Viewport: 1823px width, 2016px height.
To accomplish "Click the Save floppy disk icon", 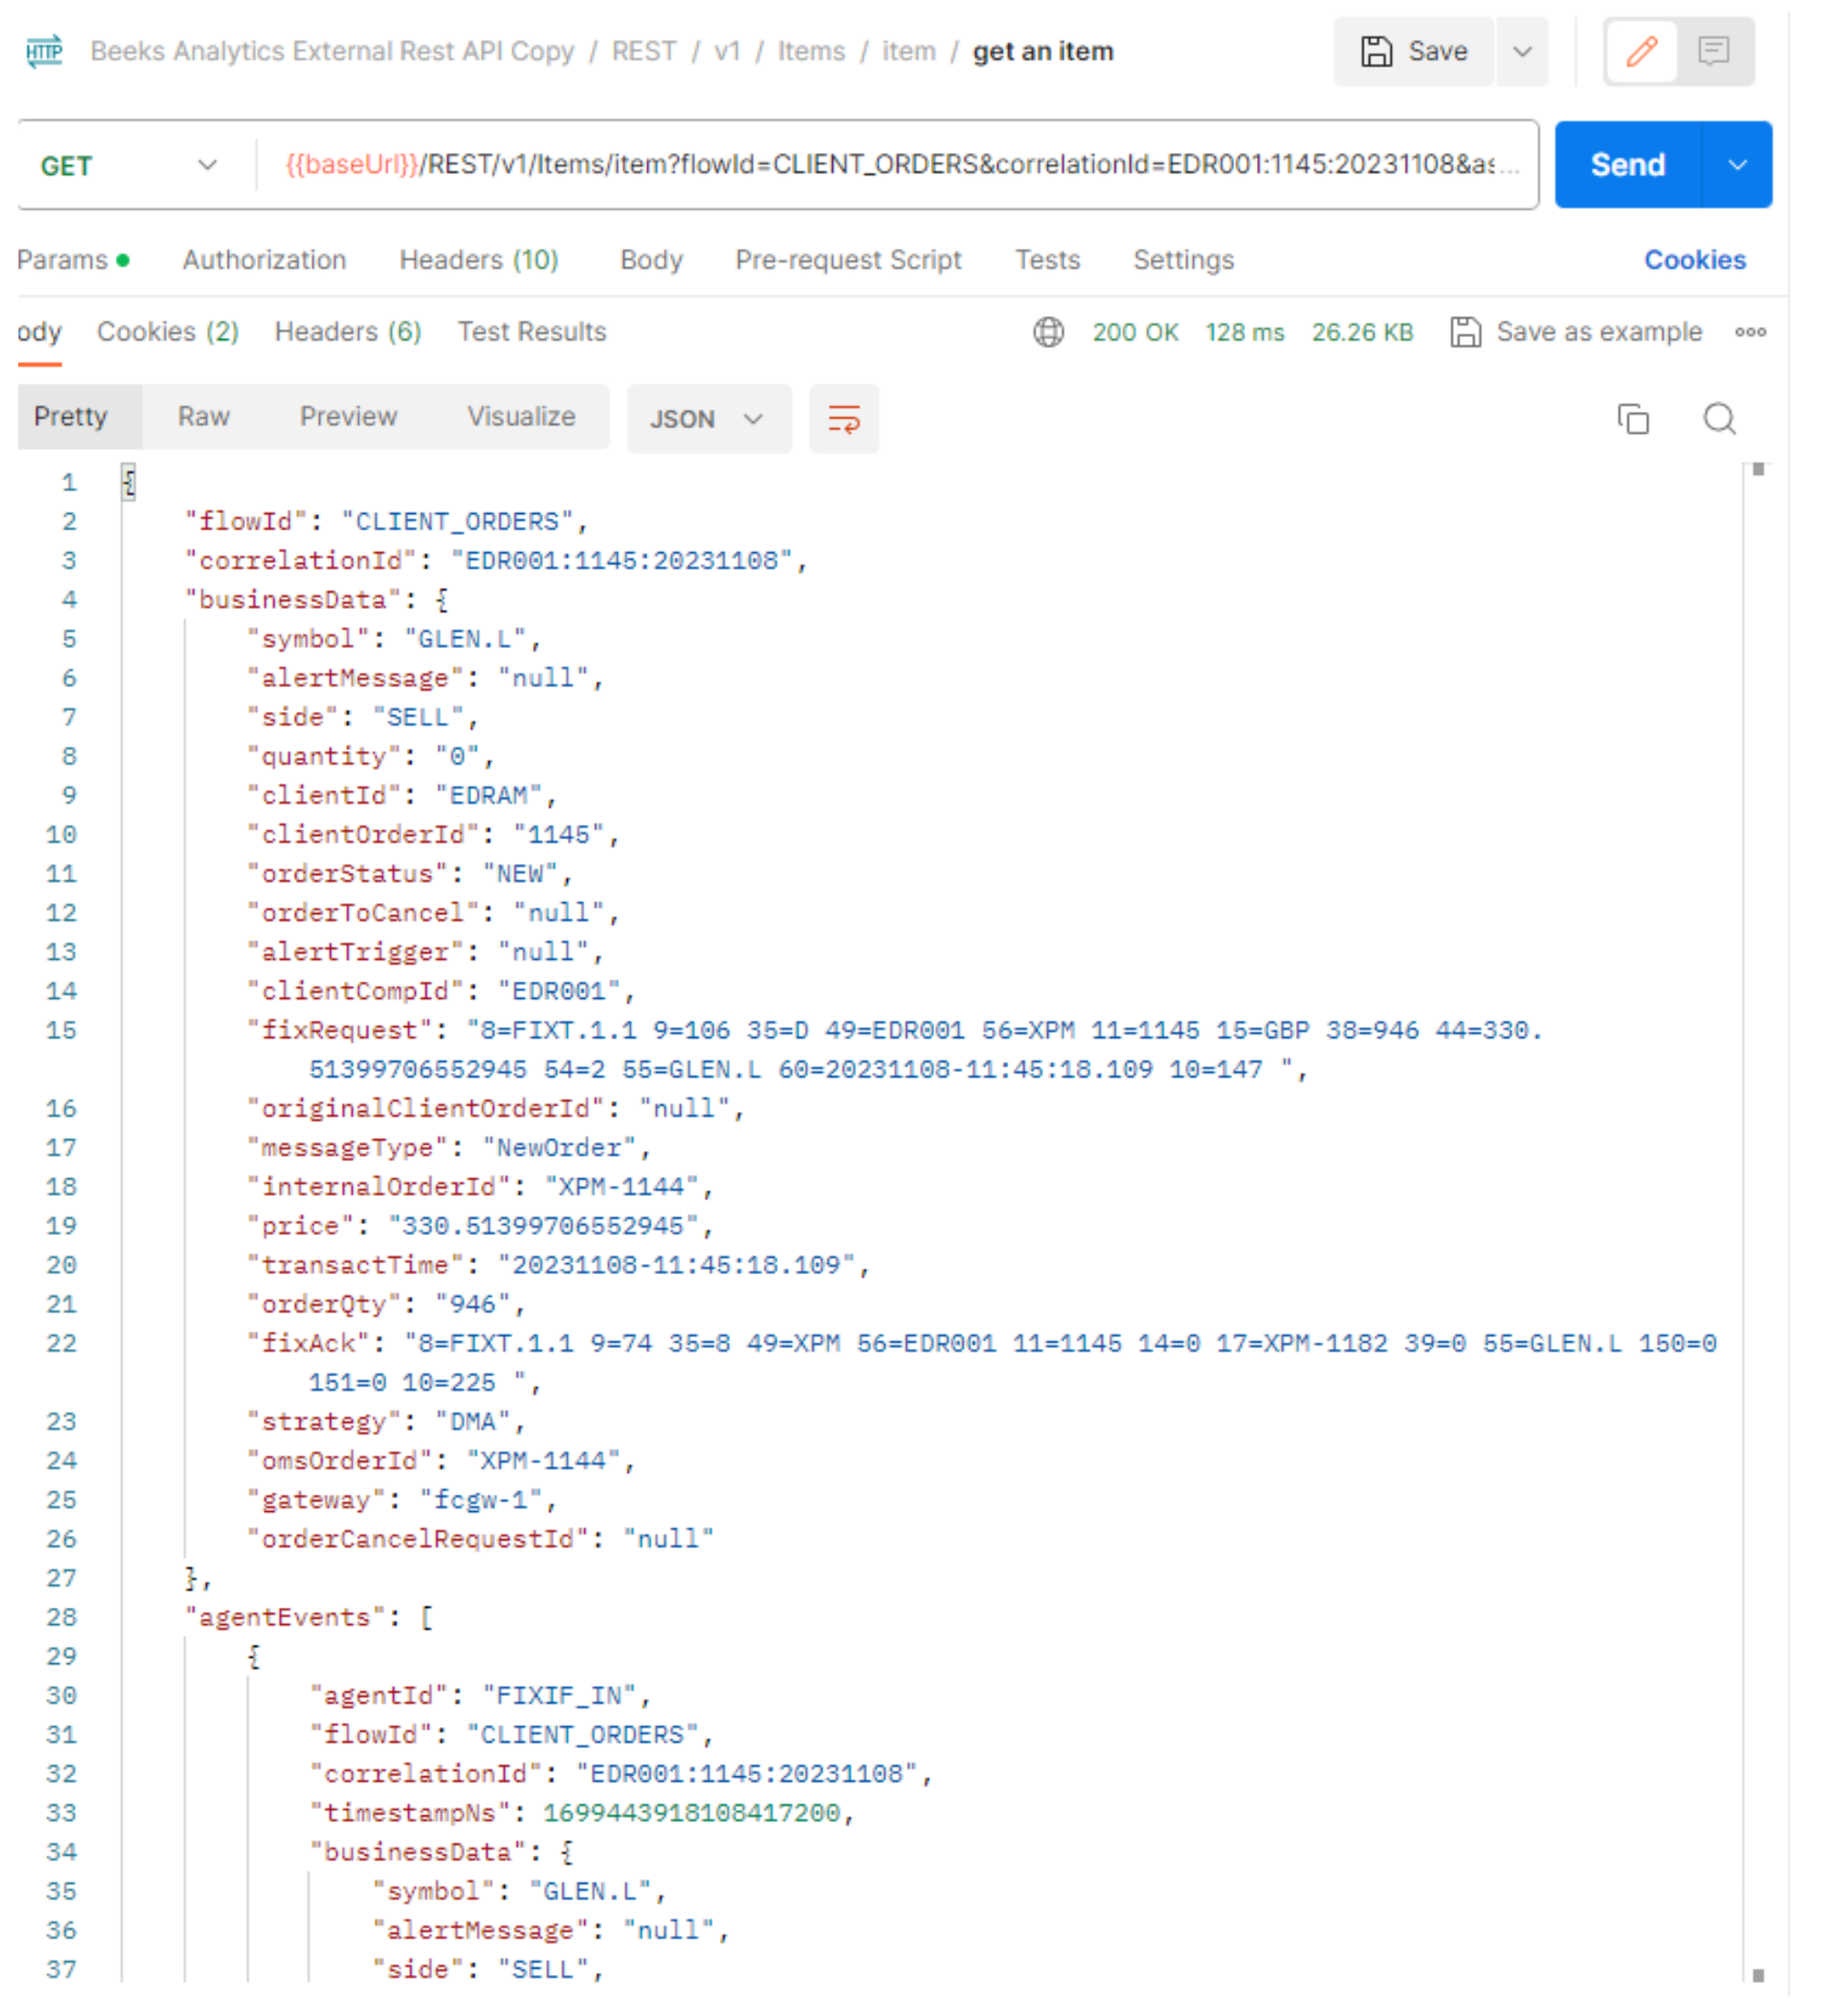I will pos(1376,51).
